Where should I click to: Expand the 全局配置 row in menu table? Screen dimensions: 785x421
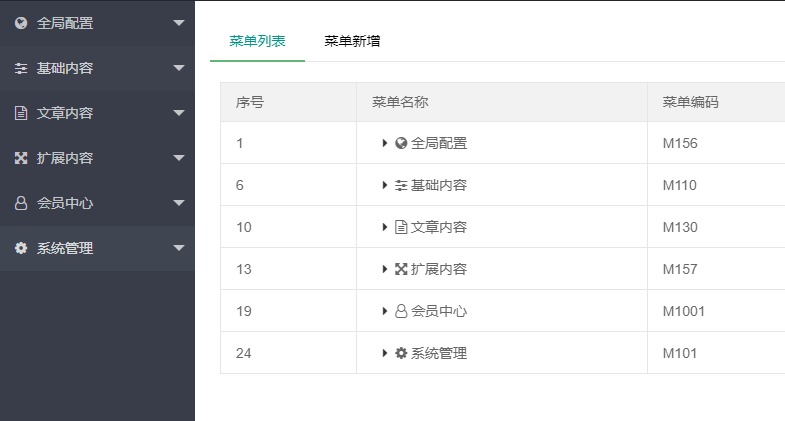click(384, 143)
